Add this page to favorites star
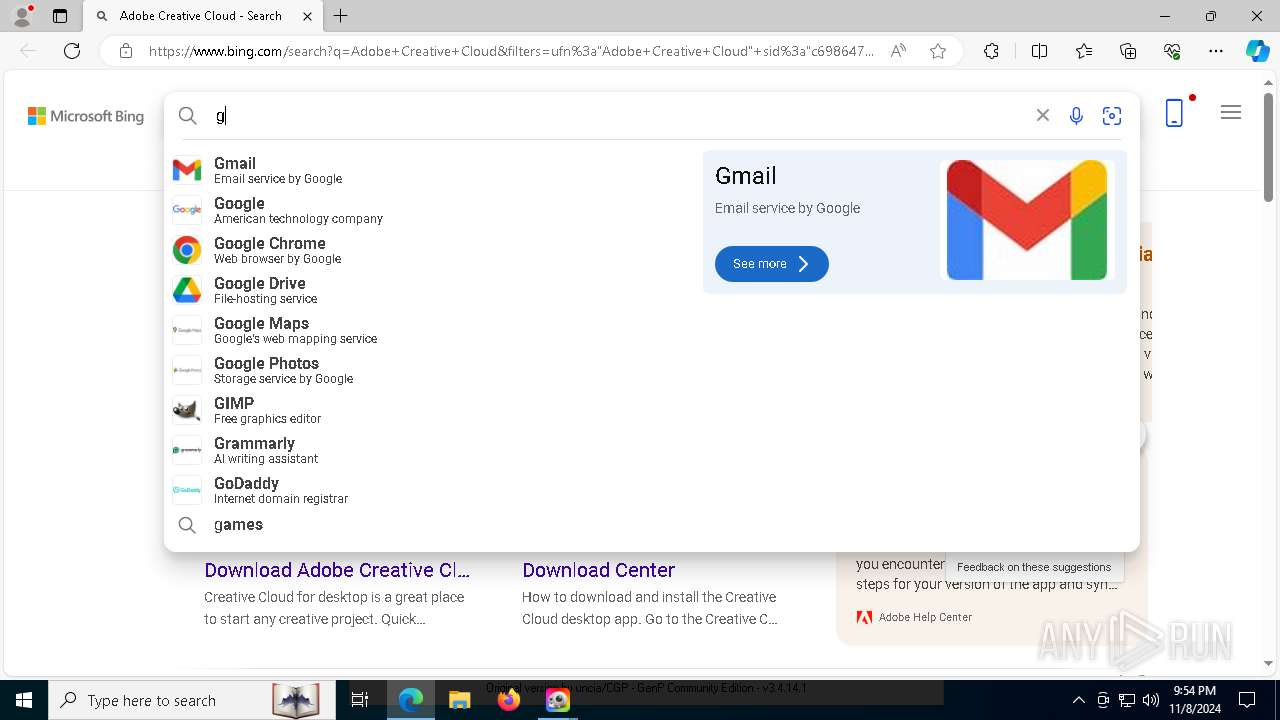 tap(938, 51)
